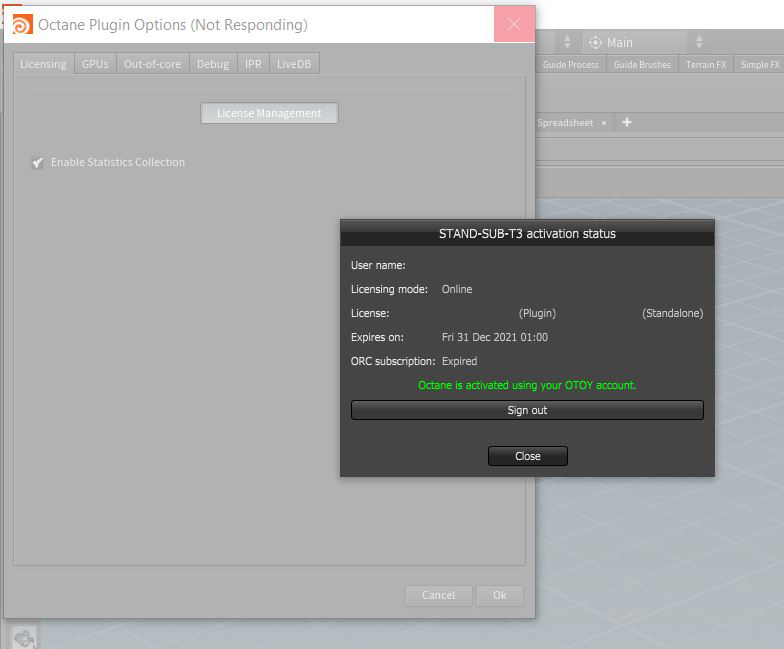The image size is (784, 649).
Task: Click the 'Fri 31 Dec 2021 01:00' expiry text
Action: click(494, 337)
